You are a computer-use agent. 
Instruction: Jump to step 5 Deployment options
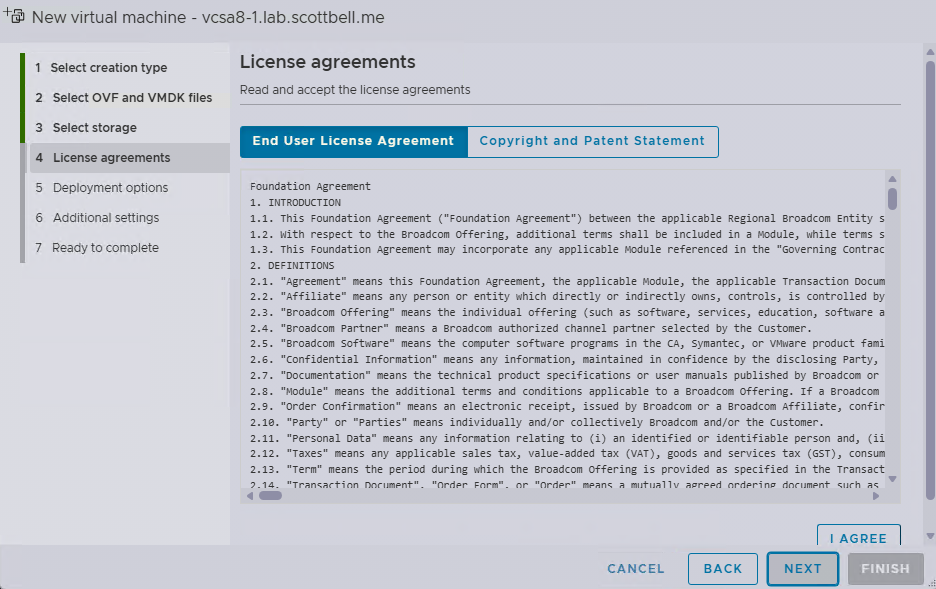[x=110, y=188]
